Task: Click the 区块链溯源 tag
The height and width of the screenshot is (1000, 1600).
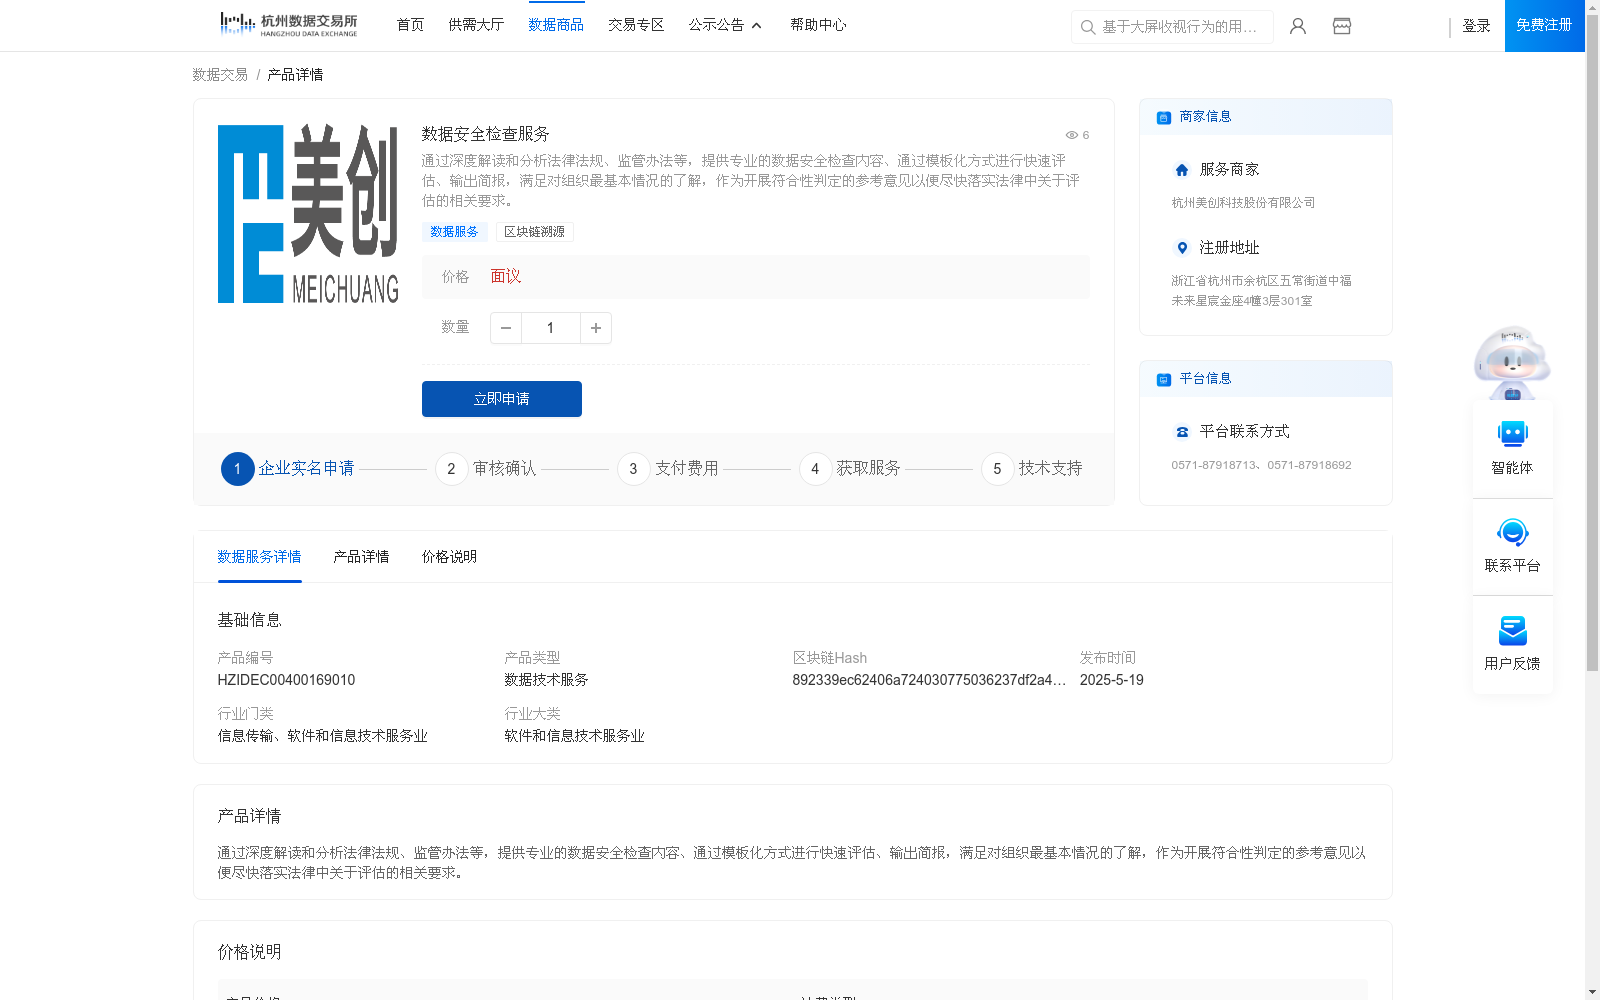Action: (534, 232)
